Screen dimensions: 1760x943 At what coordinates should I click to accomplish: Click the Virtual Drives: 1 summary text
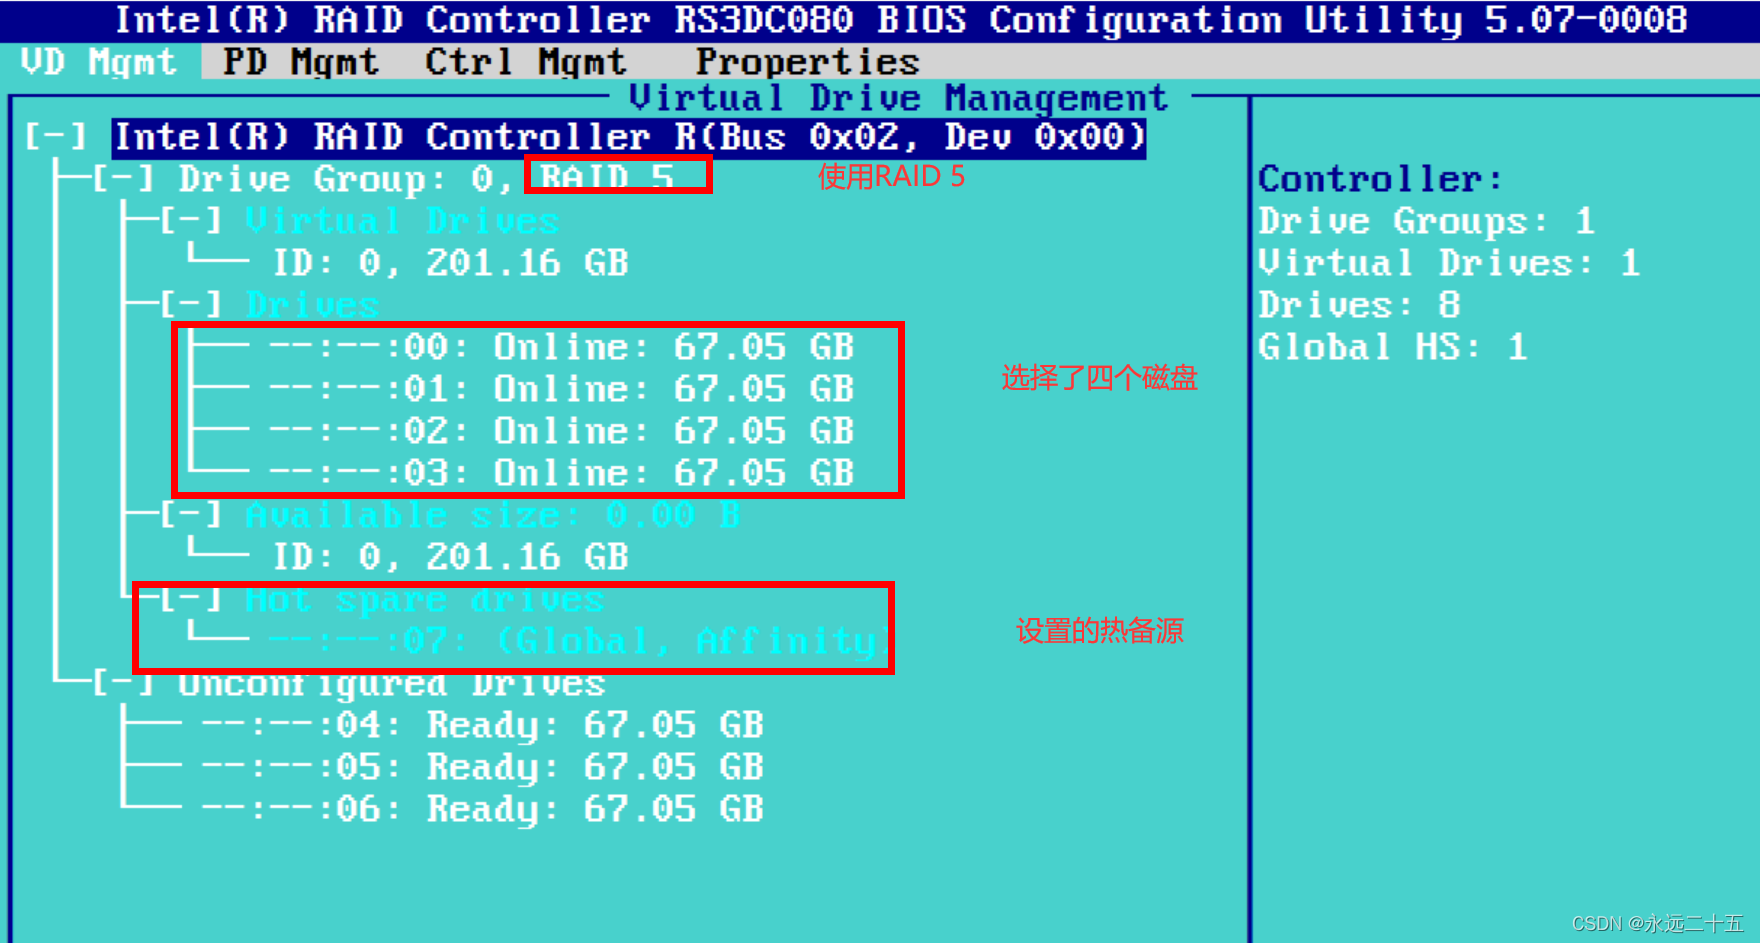pos(1449,263)
